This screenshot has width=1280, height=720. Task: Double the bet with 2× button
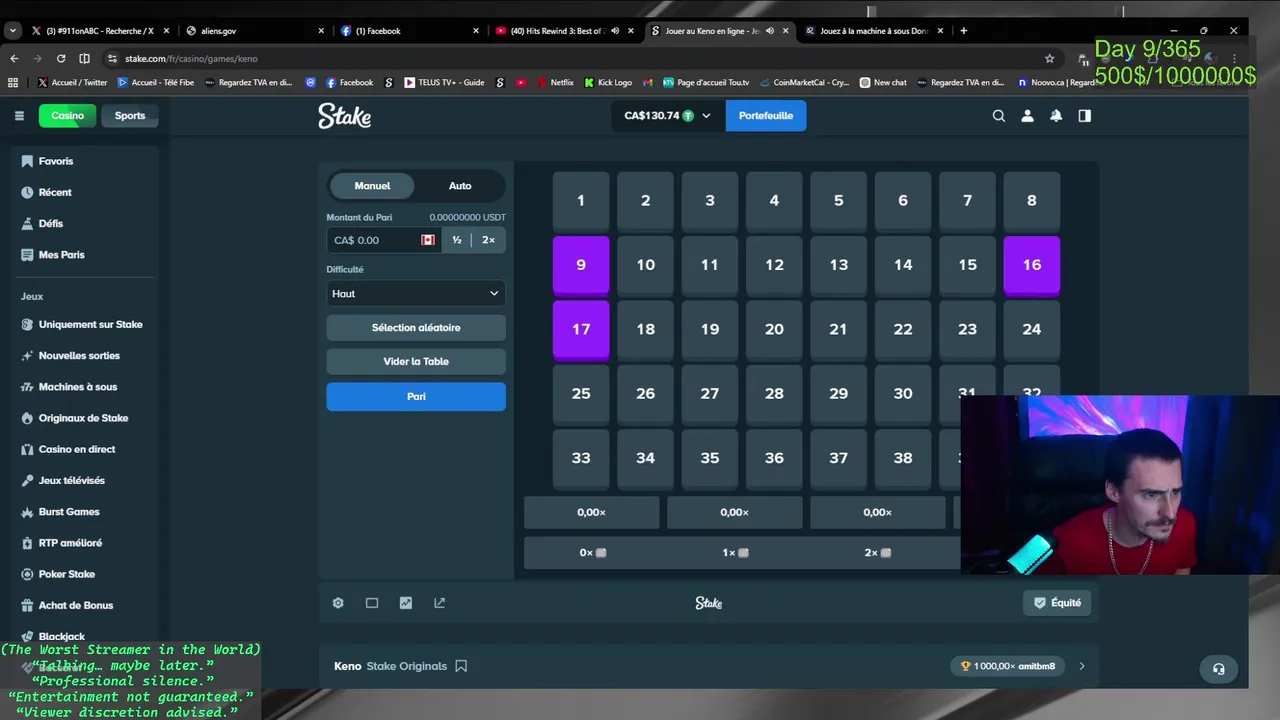[488, 240]
